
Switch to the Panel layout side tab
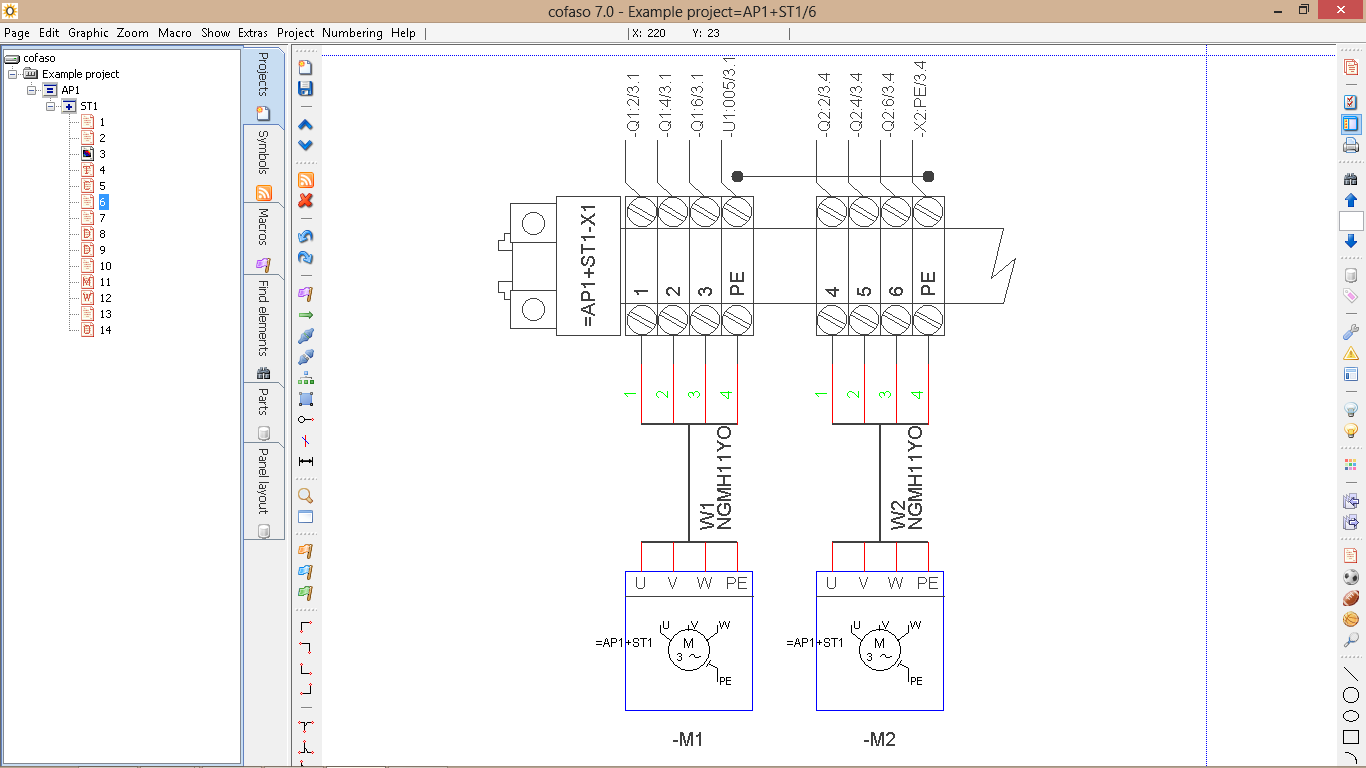(264, 492)
